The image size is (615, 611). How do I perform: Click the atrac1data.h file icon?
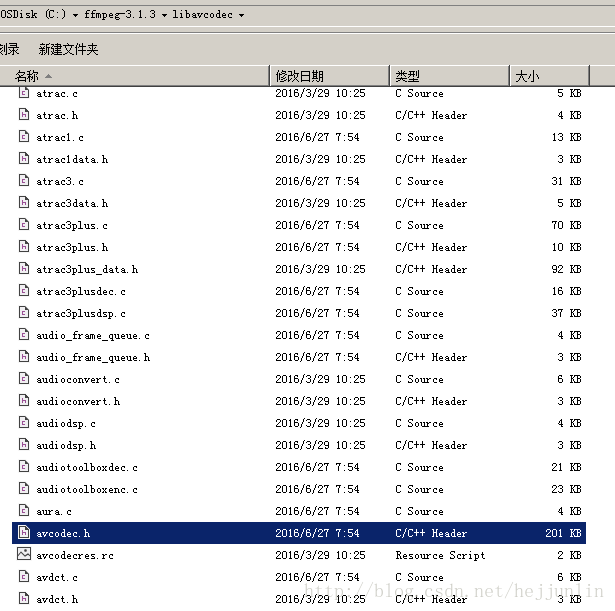(24, 158)
